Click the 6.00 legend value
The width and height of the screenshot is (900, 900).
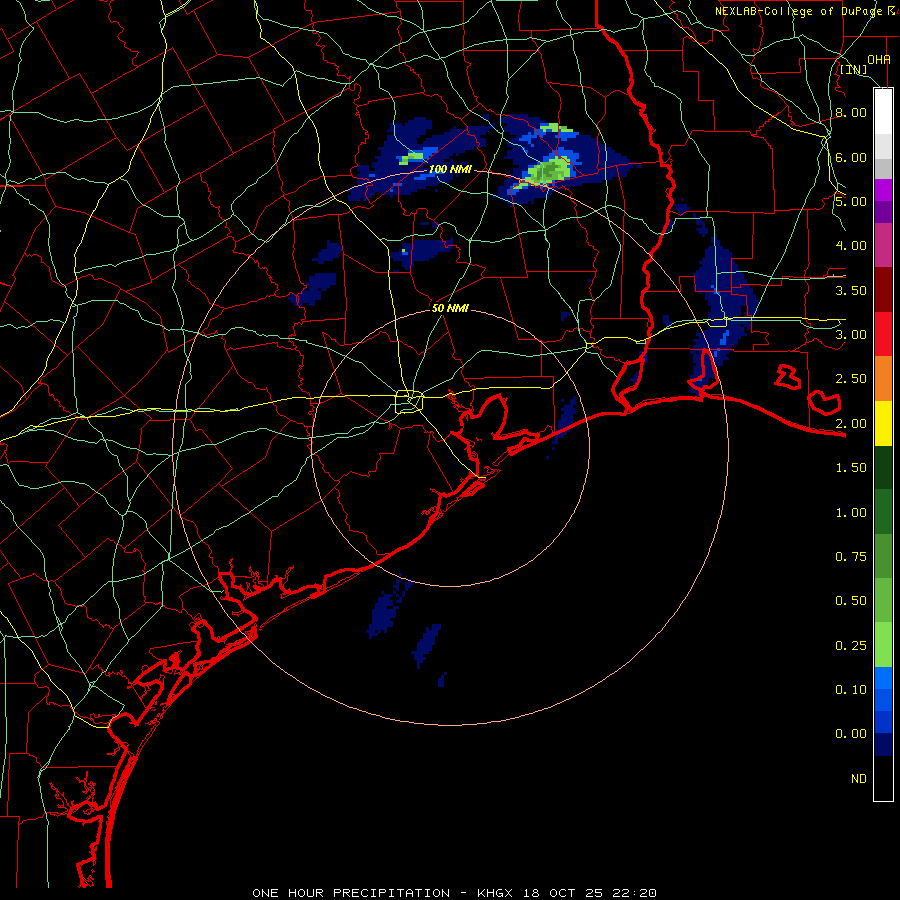click(x=851, y=157)
